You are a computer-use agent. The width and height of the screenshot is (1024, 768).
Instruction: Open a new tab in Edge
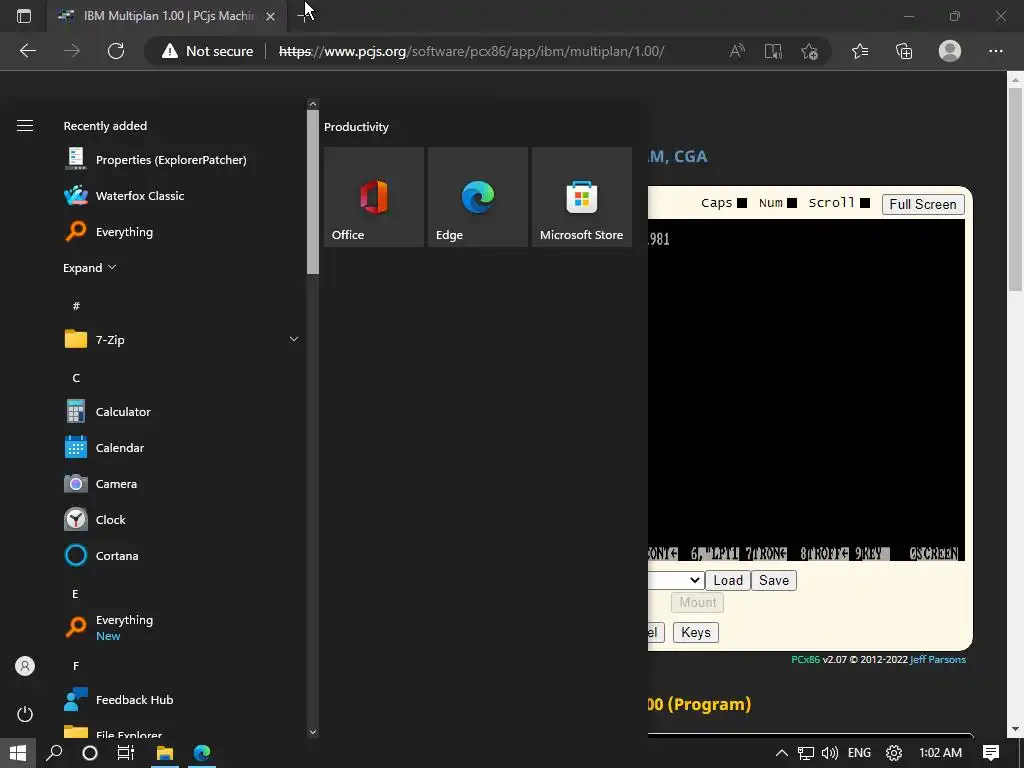[305, 16]
